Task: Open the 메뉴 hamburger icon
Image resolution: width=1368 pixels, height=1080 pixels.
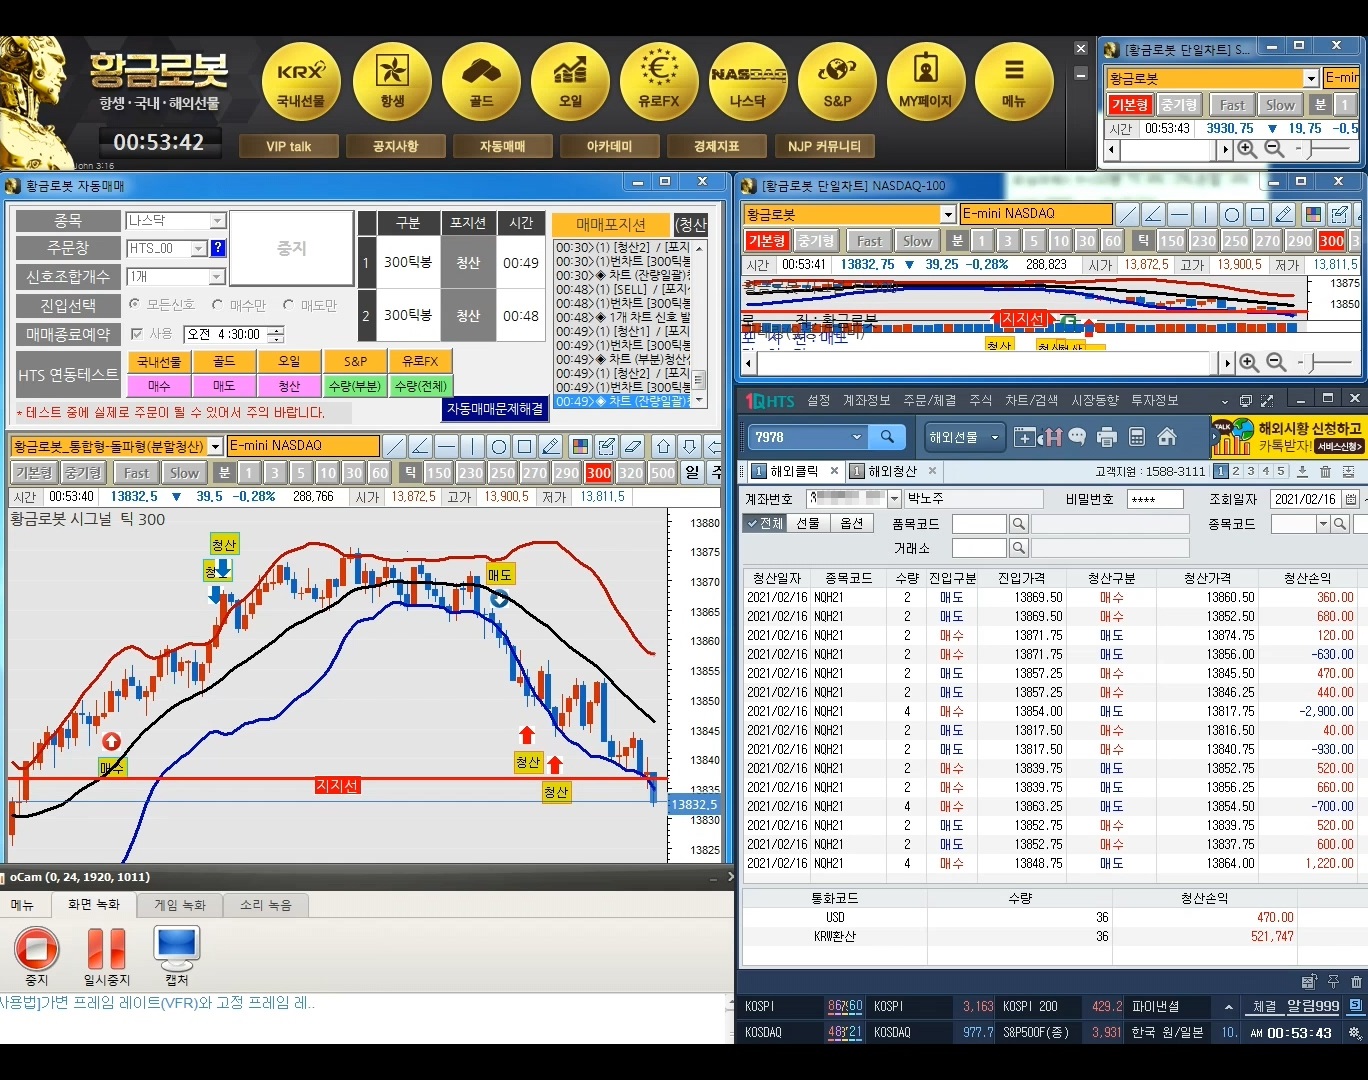Action: tap(1014, 82)
